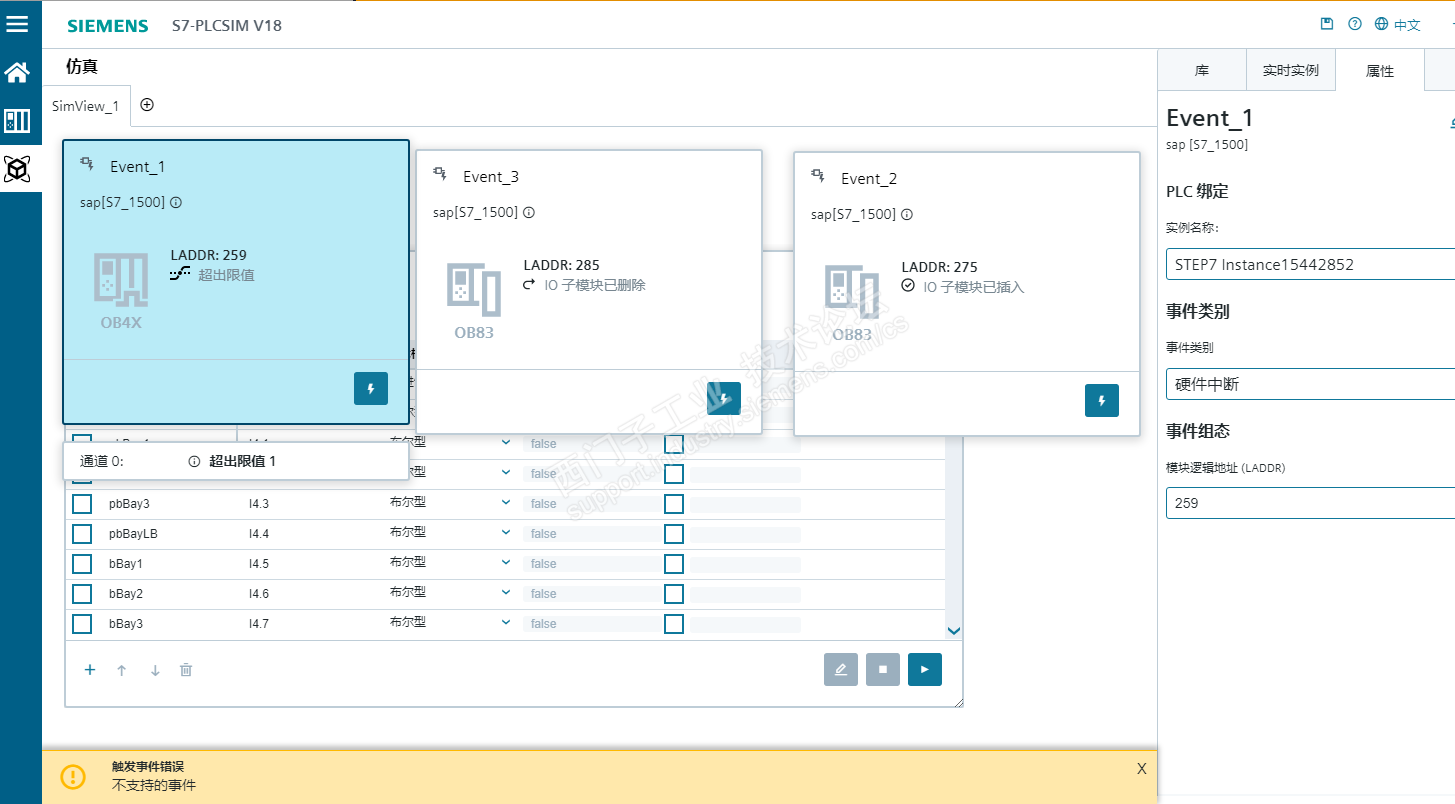
Task: Click the info icon beside sap[S7_1500] on Event_2
Action: pos(907,214)
